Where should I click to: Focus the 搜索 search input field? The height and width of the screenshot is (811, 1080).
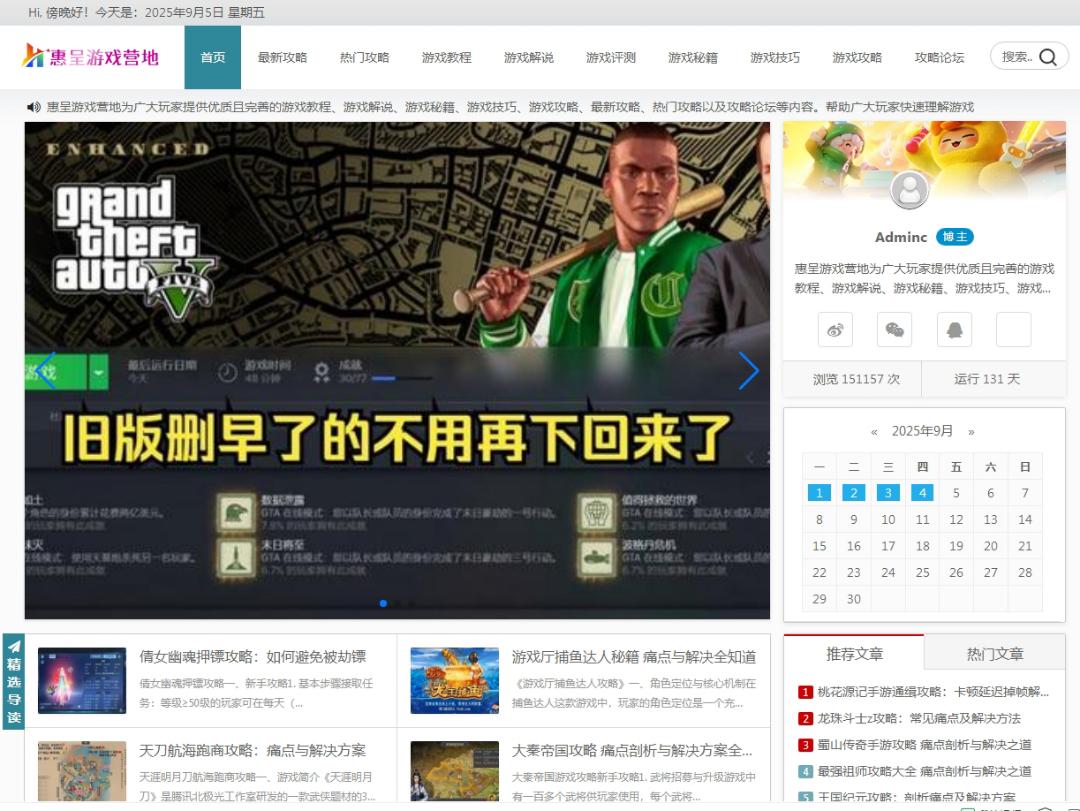tap(1017, 57)
